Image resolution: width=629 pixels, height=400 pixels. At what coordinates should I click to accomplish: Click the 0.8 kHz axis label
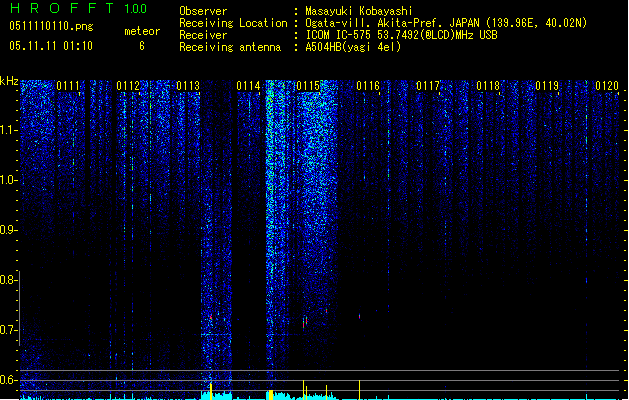(8, 280)
